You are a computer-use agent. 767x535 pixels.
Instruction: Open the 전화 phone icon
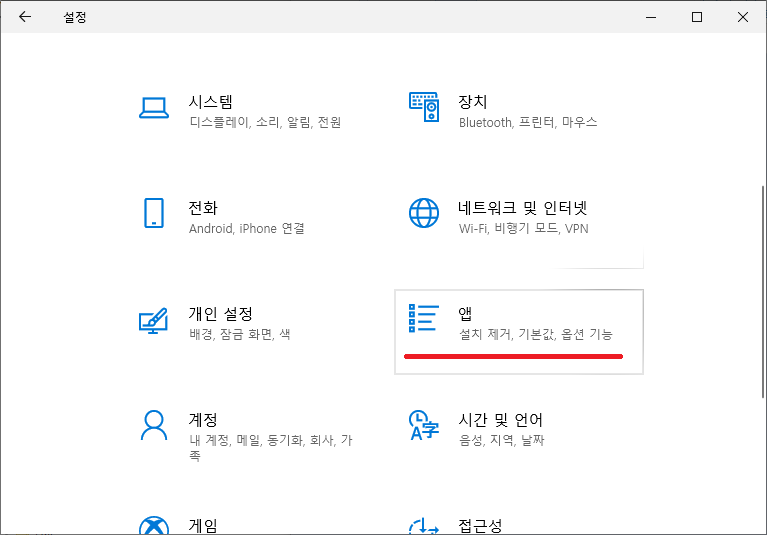click(154, 213)
